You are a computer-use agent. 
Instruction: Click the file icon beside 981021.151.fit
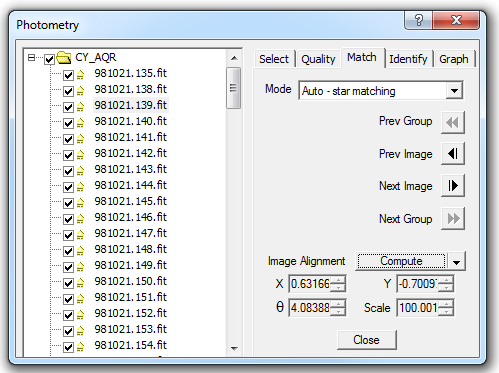(80, 299)
